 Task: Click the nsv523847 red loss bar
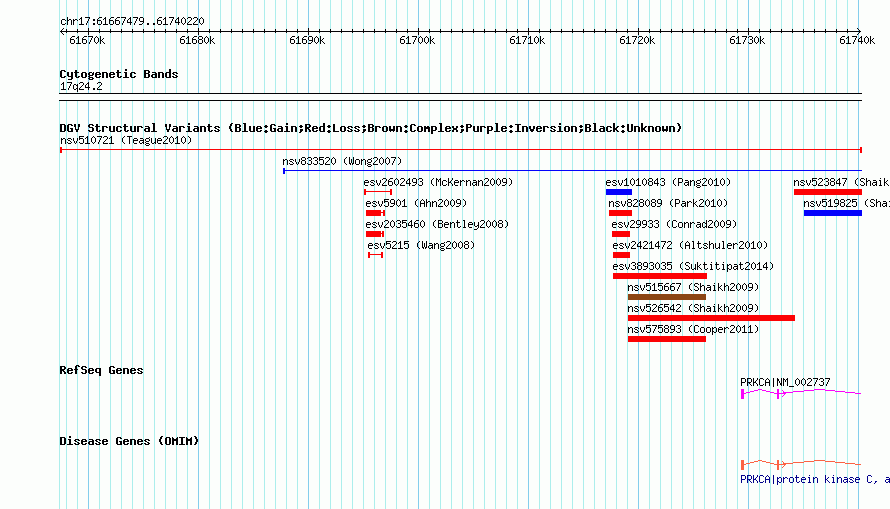pyautogui.click(x=828, y=192)
